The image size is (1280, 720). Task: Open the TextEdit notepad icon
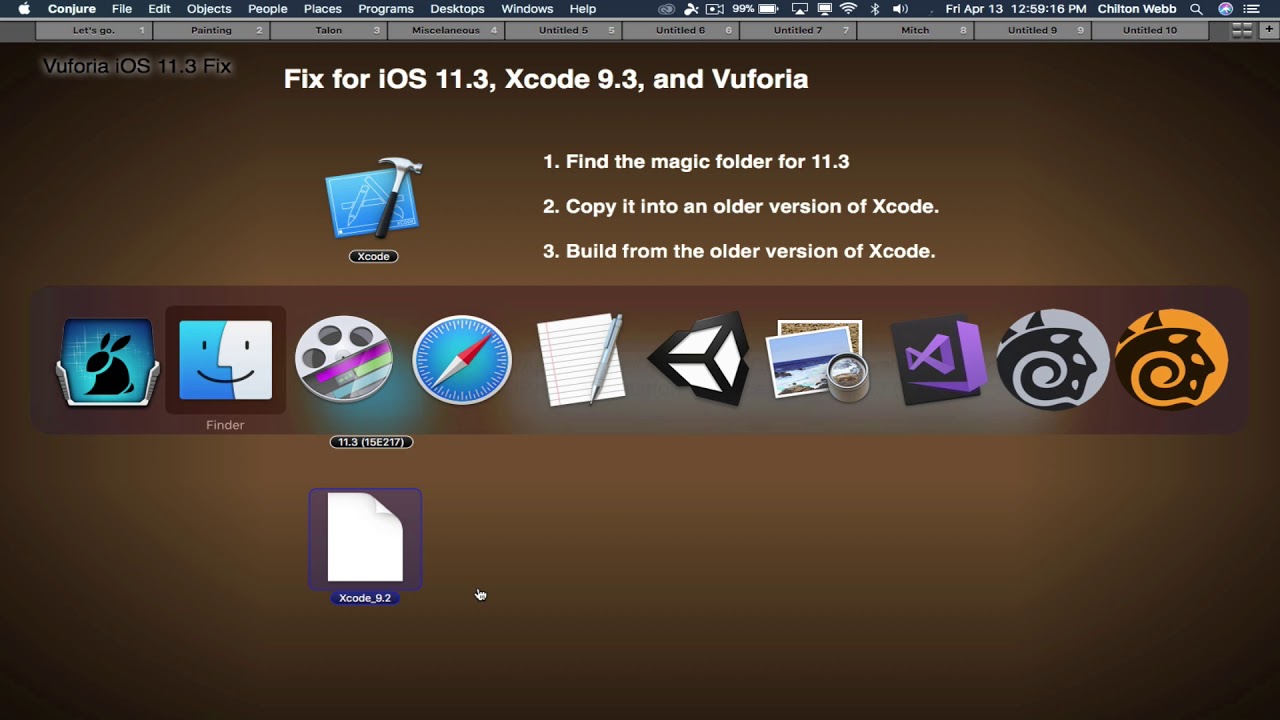[x=581, y=360]
